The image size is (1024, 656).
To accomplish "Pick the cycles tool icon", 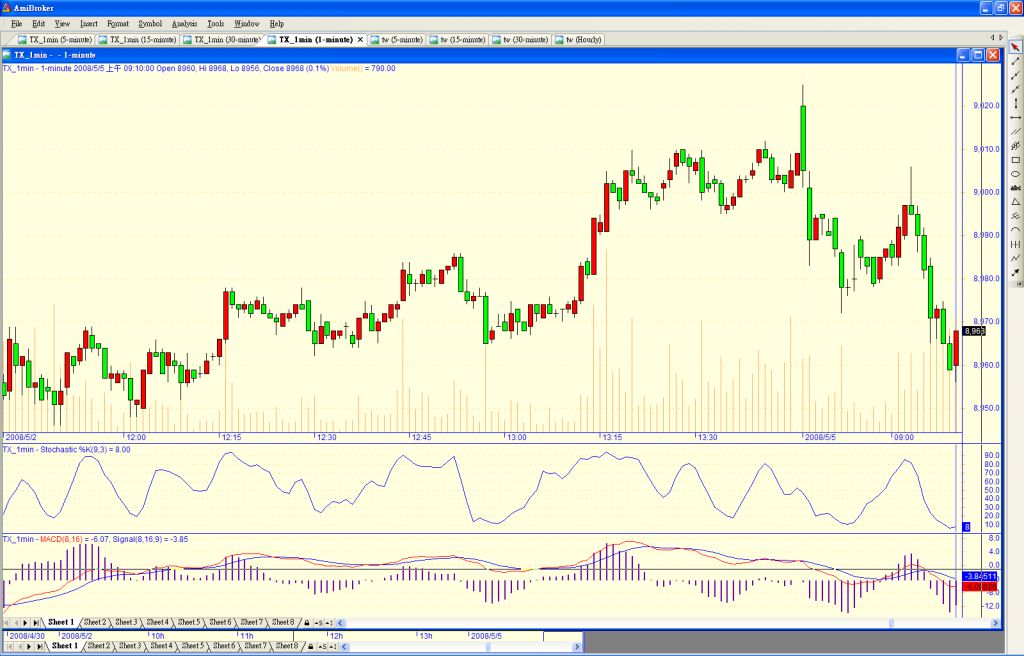I will [1016, 244].
